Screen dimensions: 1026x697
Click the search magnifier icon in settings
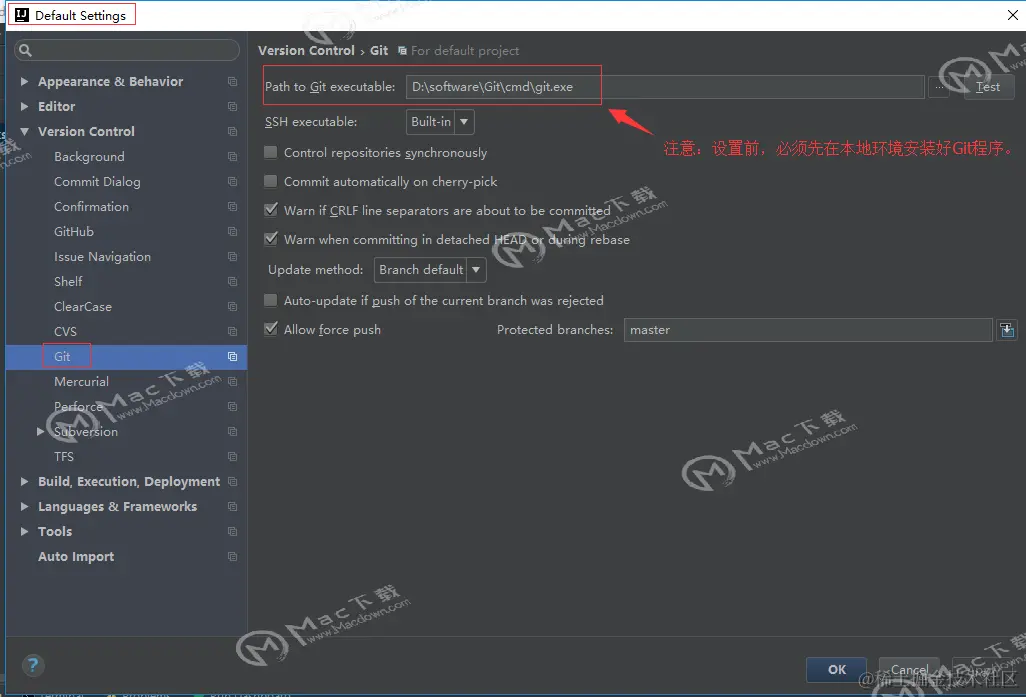26,50
